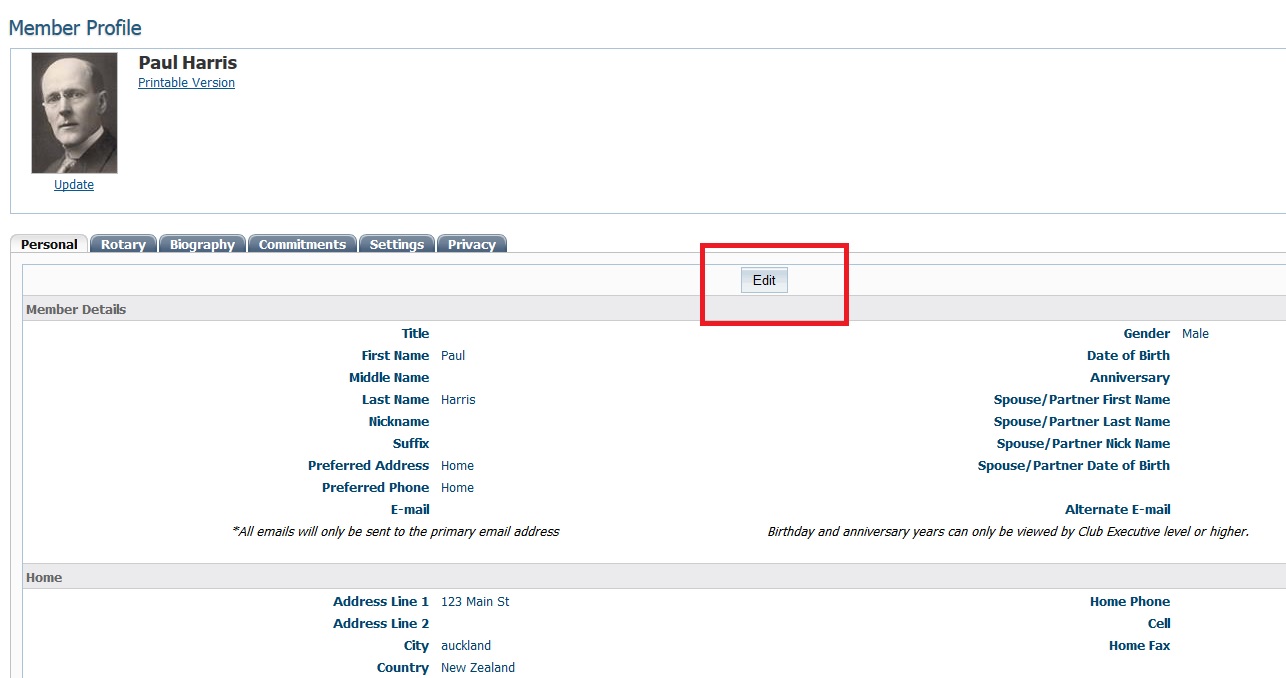Click the Update link under the photo
Image resolution: width=1286 pixels, height=678 pixels.
pos(74,185)
